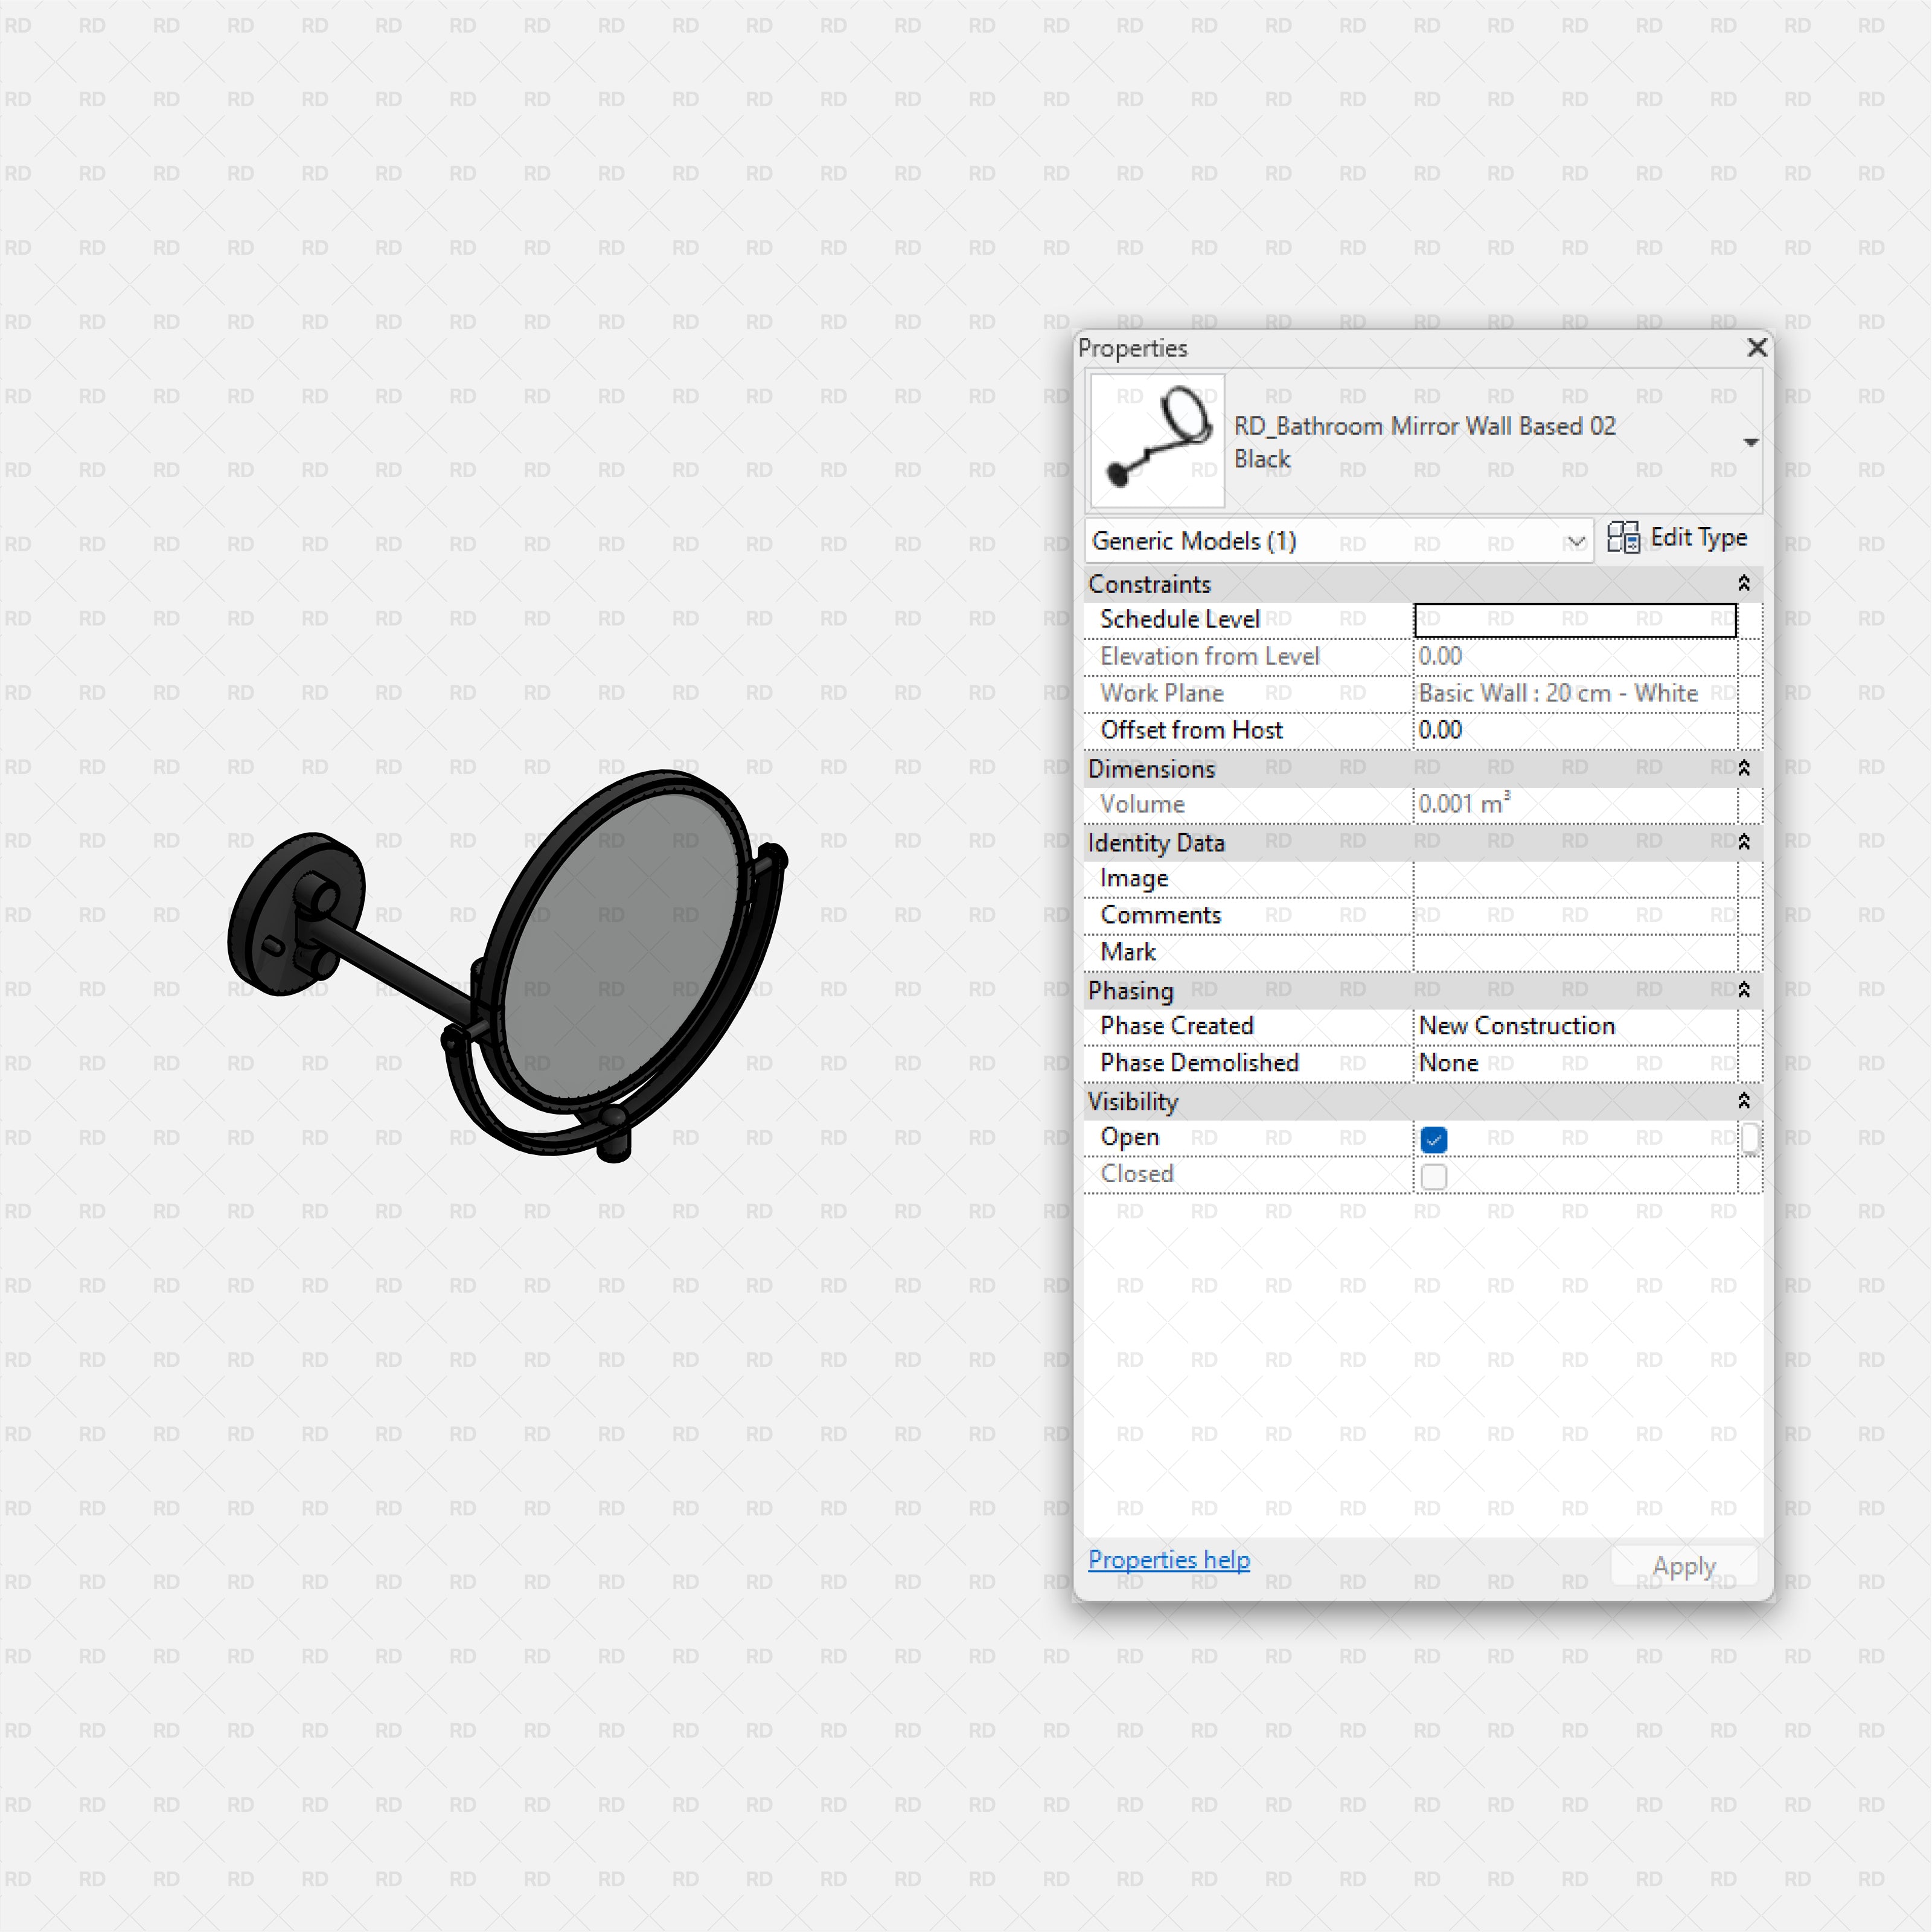Check the Closed visibility checkbox

point(1433,1176)
